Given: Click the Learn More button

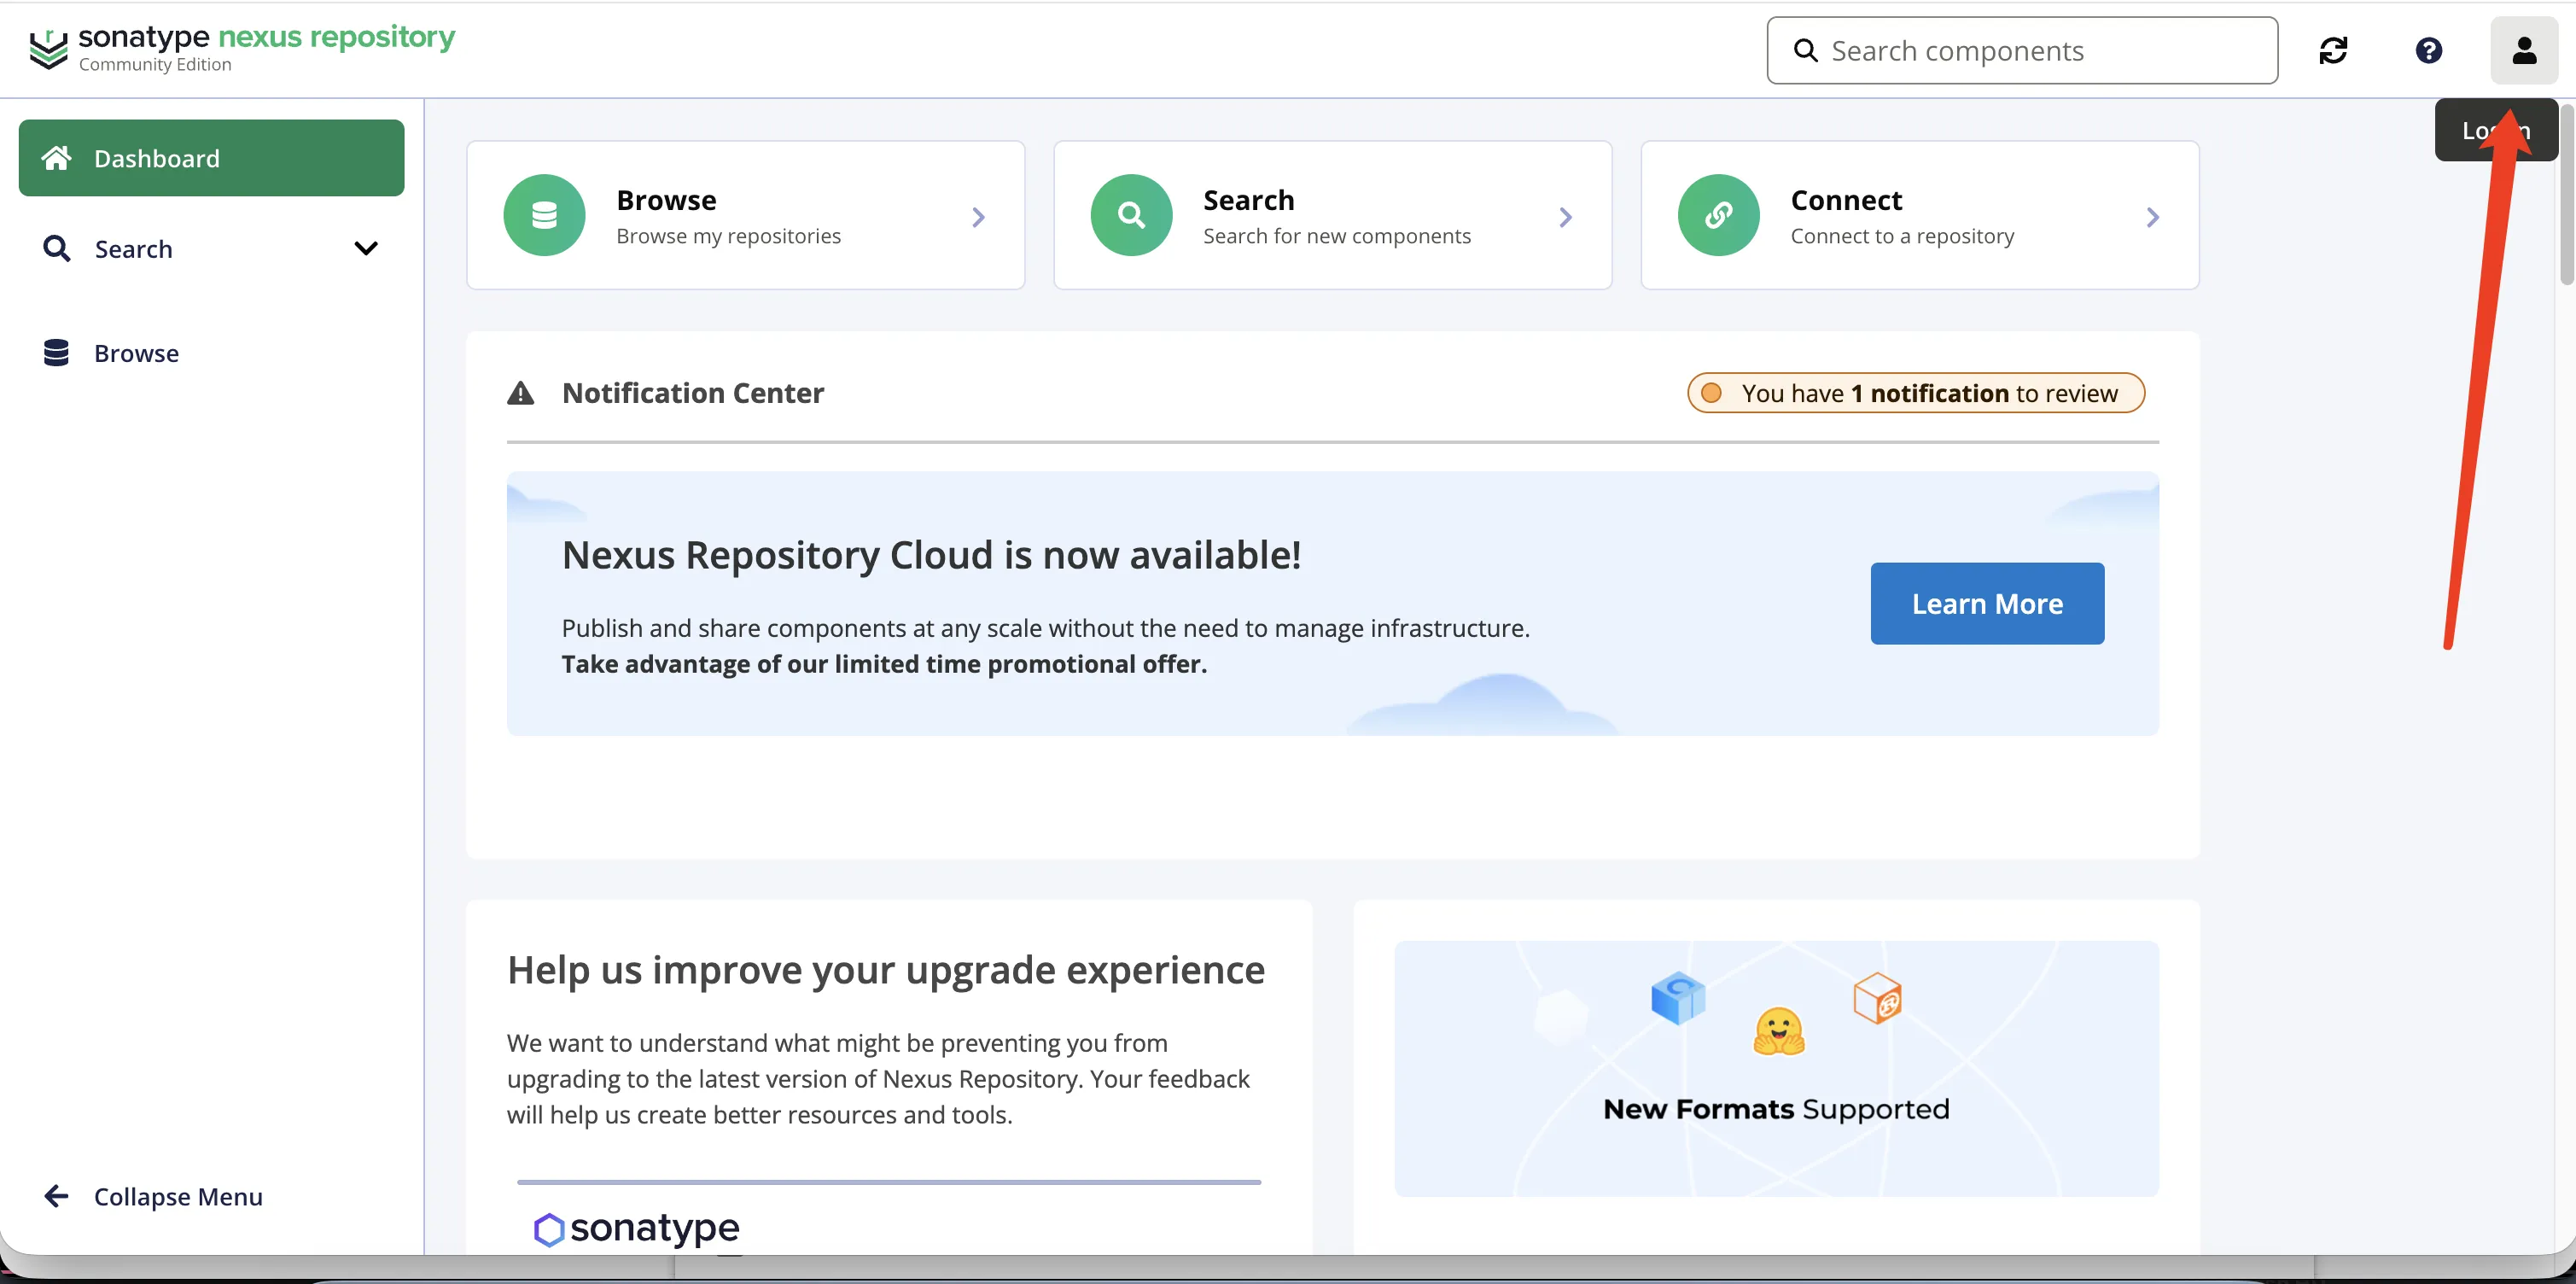Looking at the screenshot, I should click(x=1987, y=603).
